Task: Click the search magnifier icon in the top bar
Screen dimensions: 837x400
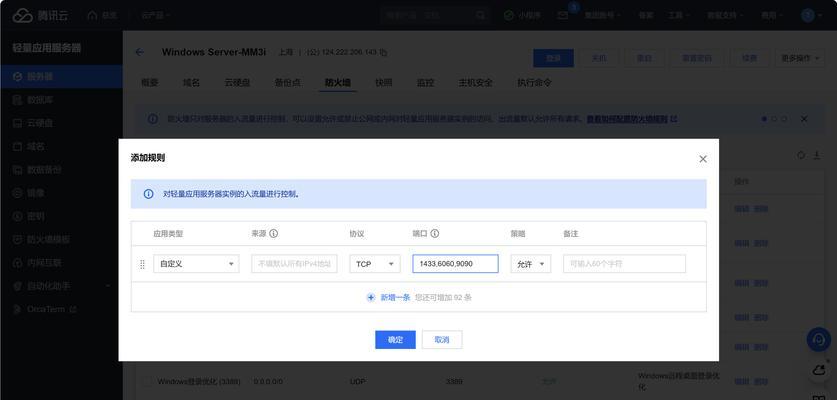Action: pyautogui.click(x=480, y=15)
